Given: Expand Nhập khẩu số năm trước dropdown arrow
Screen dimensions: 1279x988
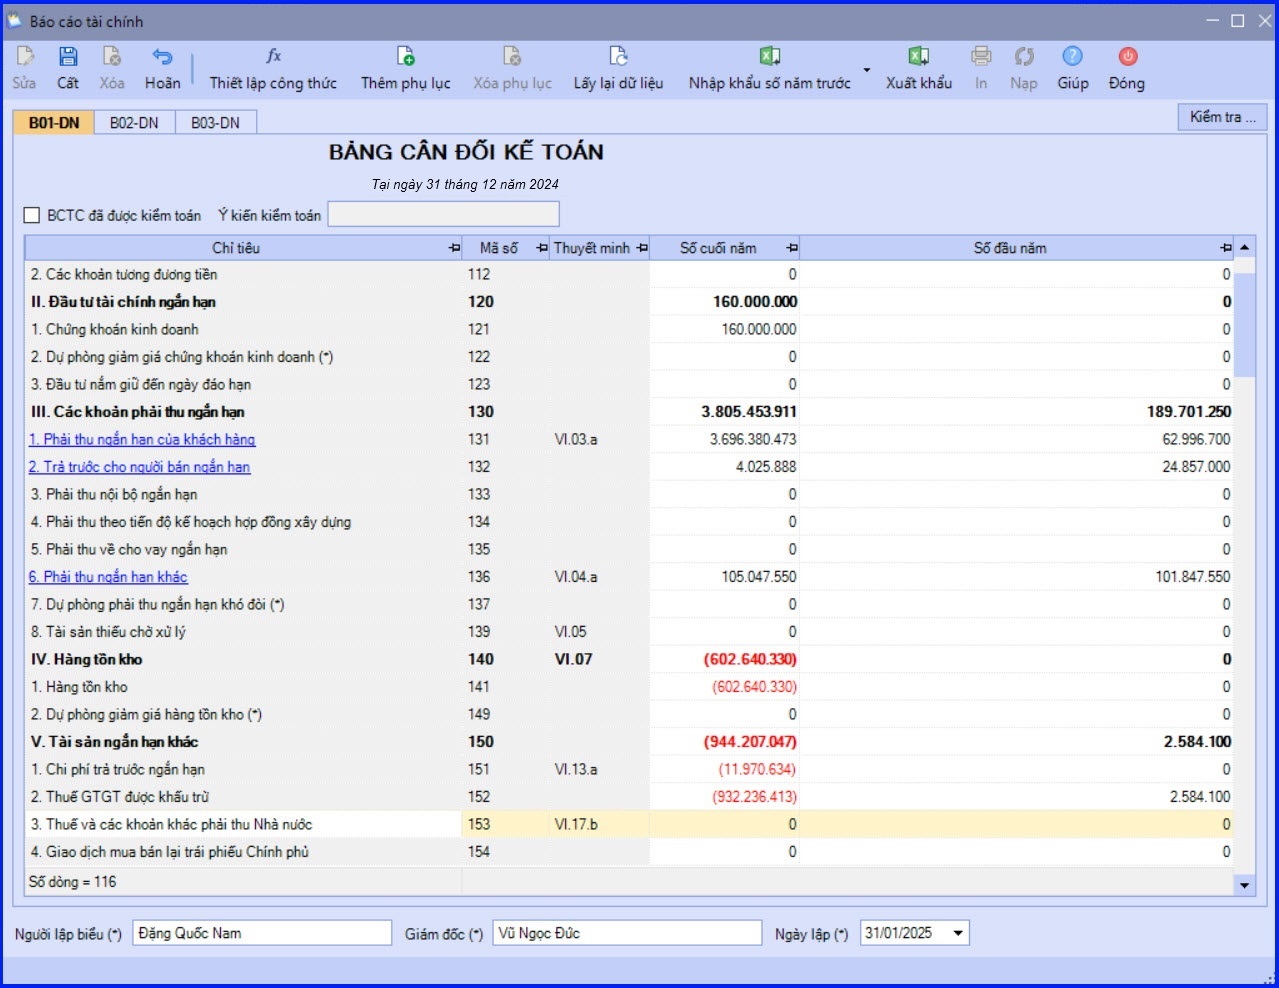Looking at the screenshot, I should pos(866,70).
